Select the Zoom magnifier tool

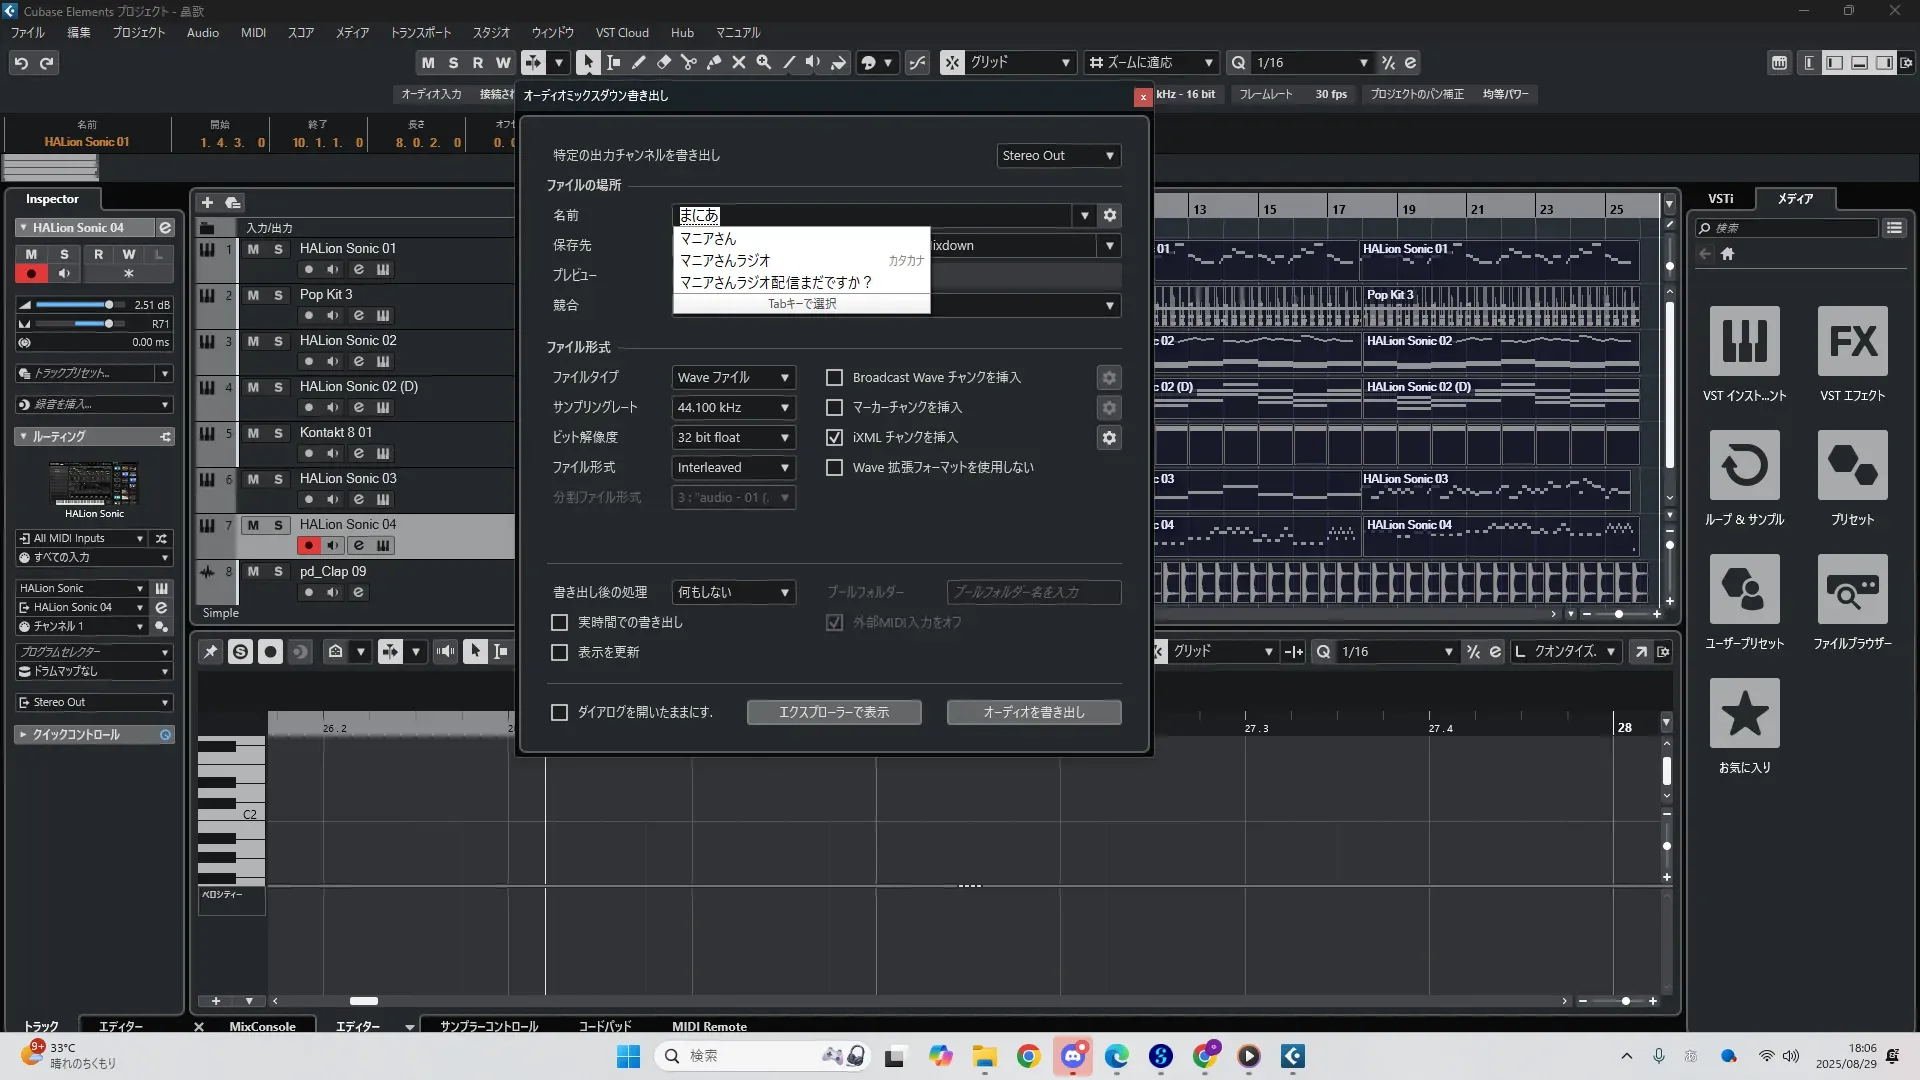pyautogui.click(x=763, y=62)
